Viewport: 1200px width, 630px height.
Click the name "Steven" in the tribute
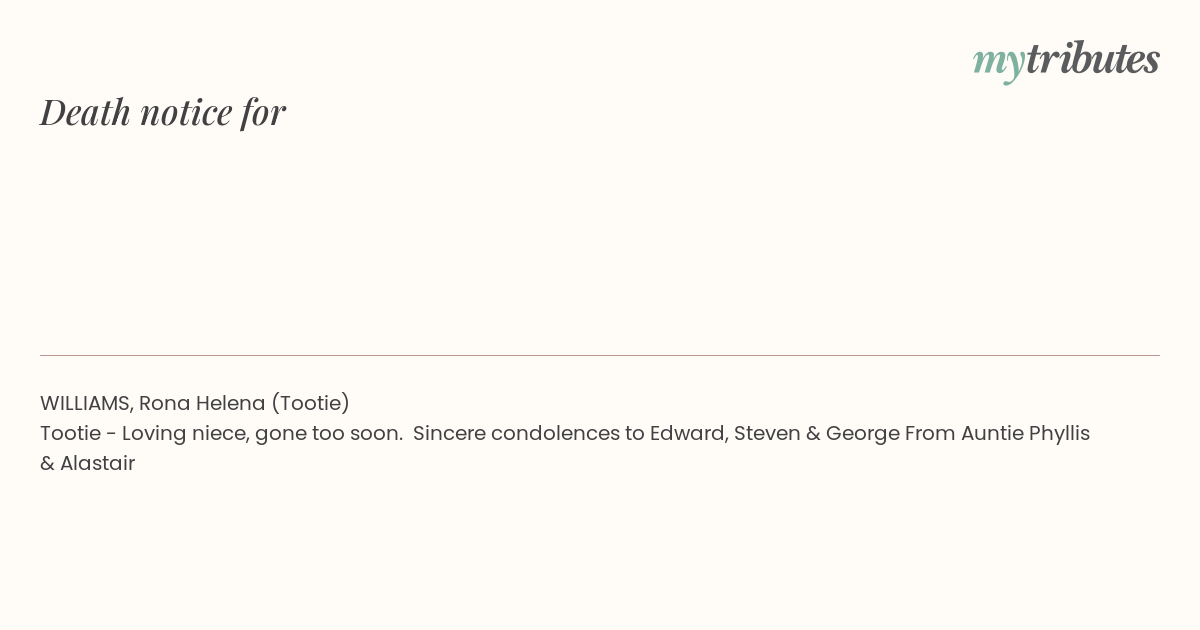coord(767,433)
